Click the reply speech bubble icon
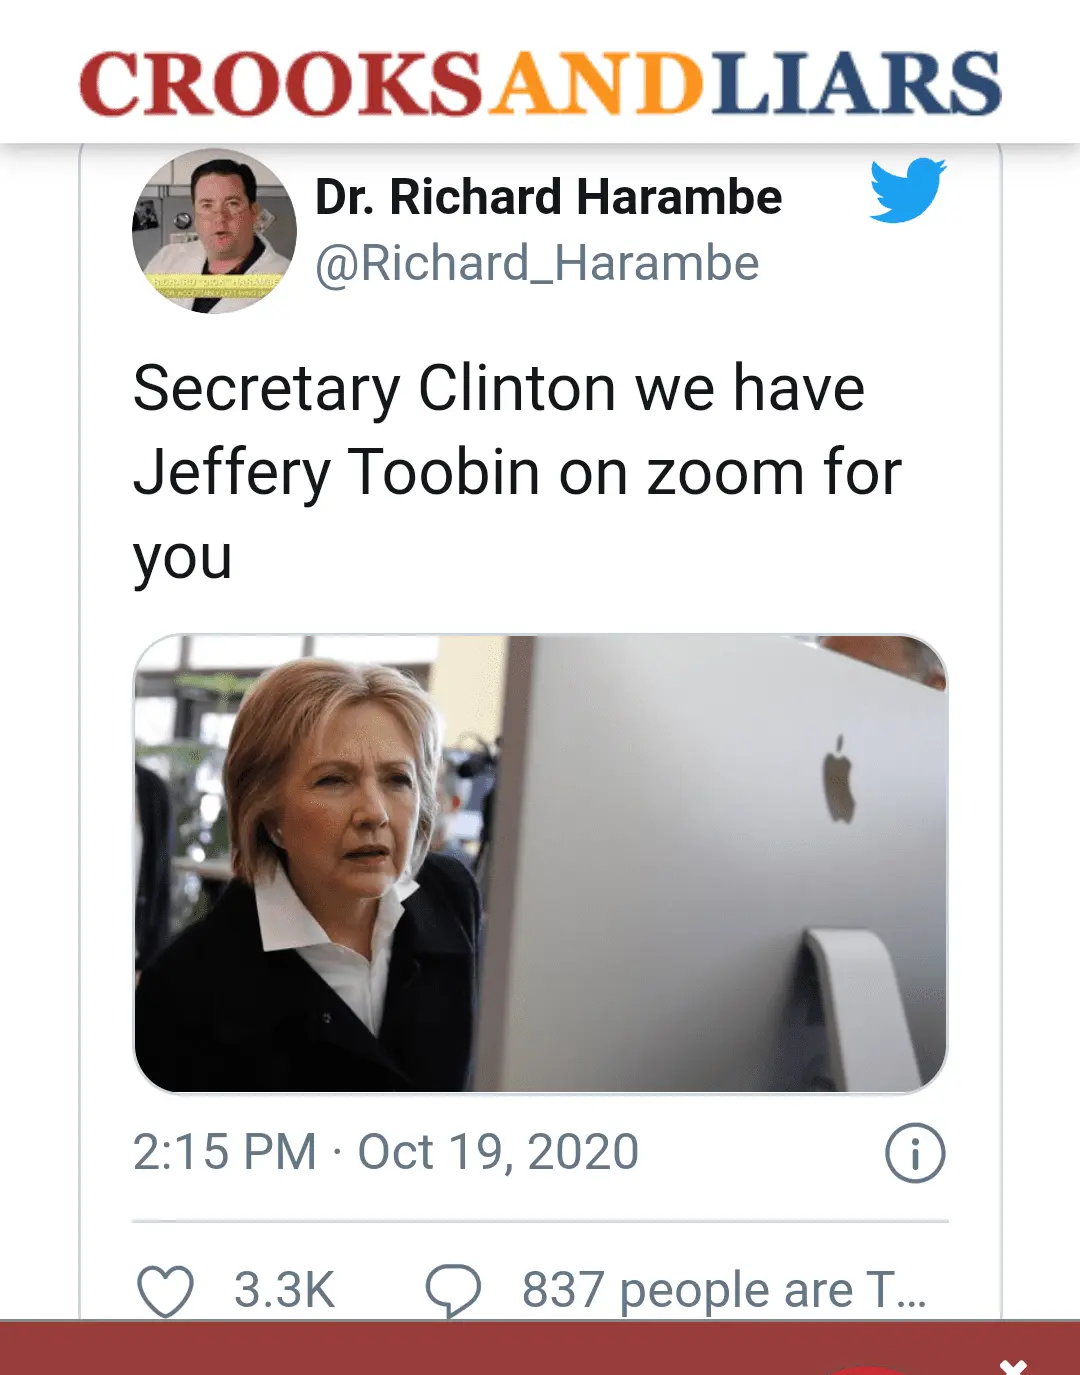 coord(453,1290)
